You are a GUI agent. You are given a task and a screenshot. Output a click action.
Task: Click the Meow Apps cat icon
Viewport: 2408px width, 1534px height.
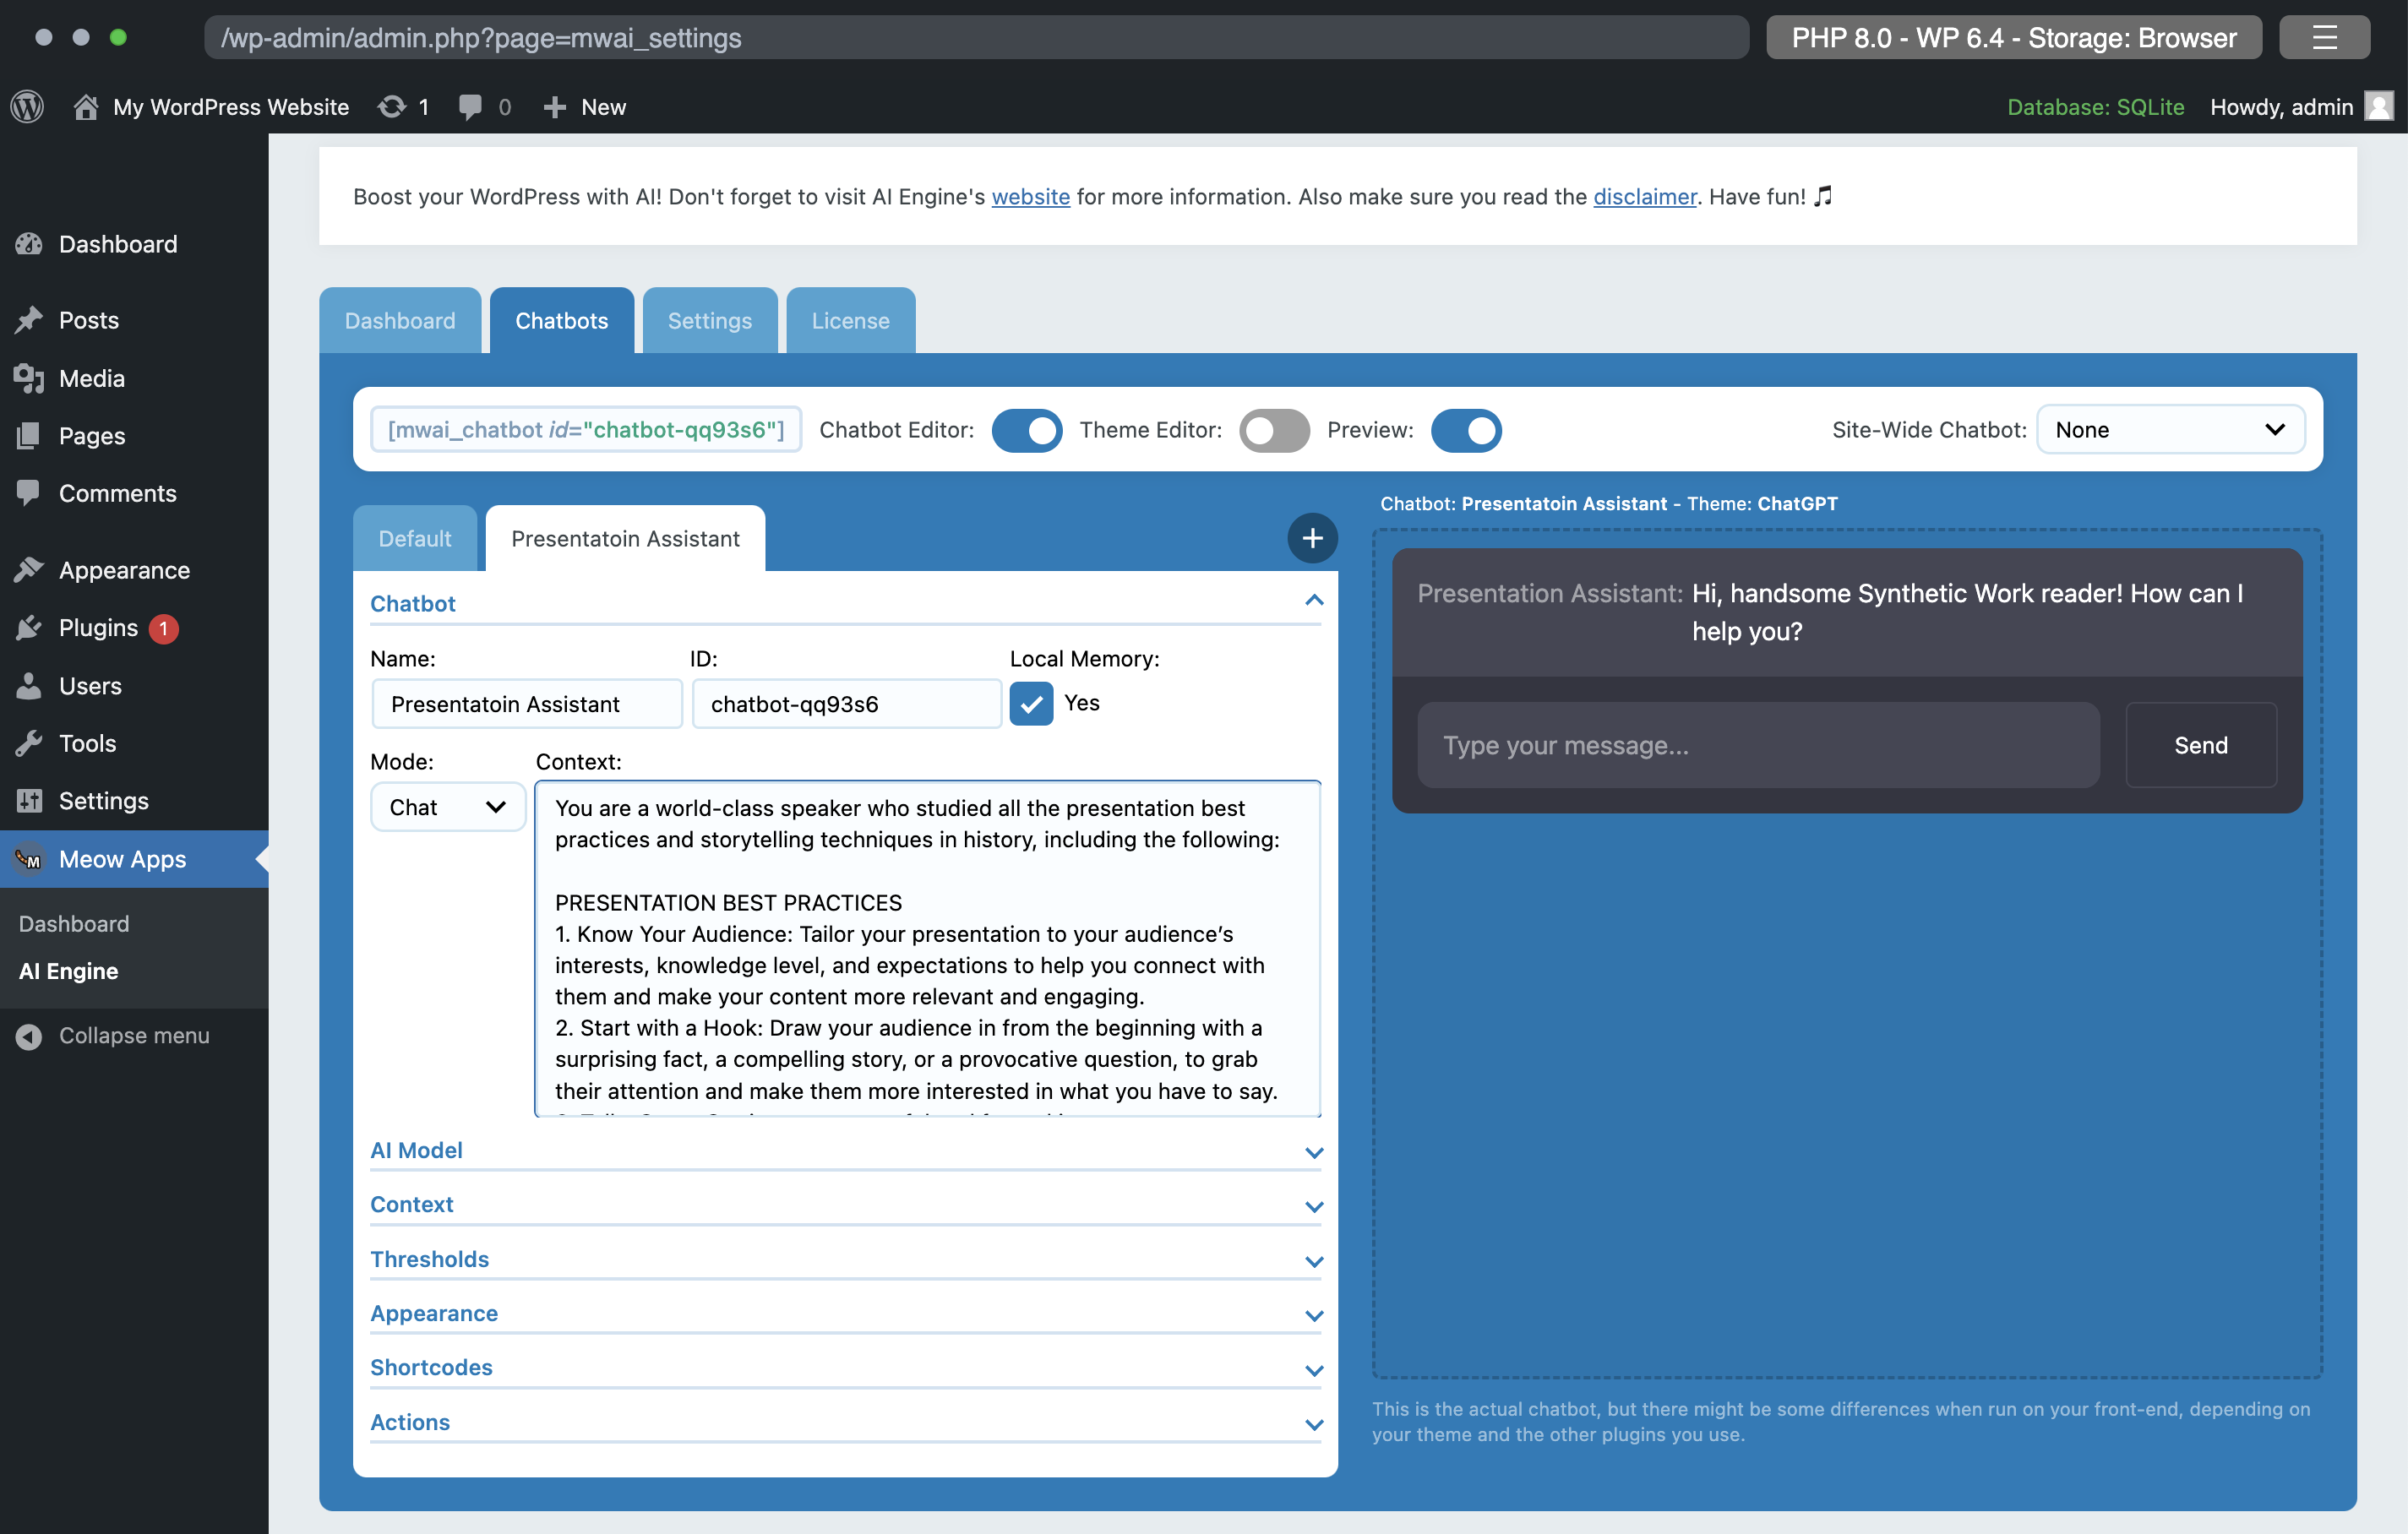click(29, 859)
